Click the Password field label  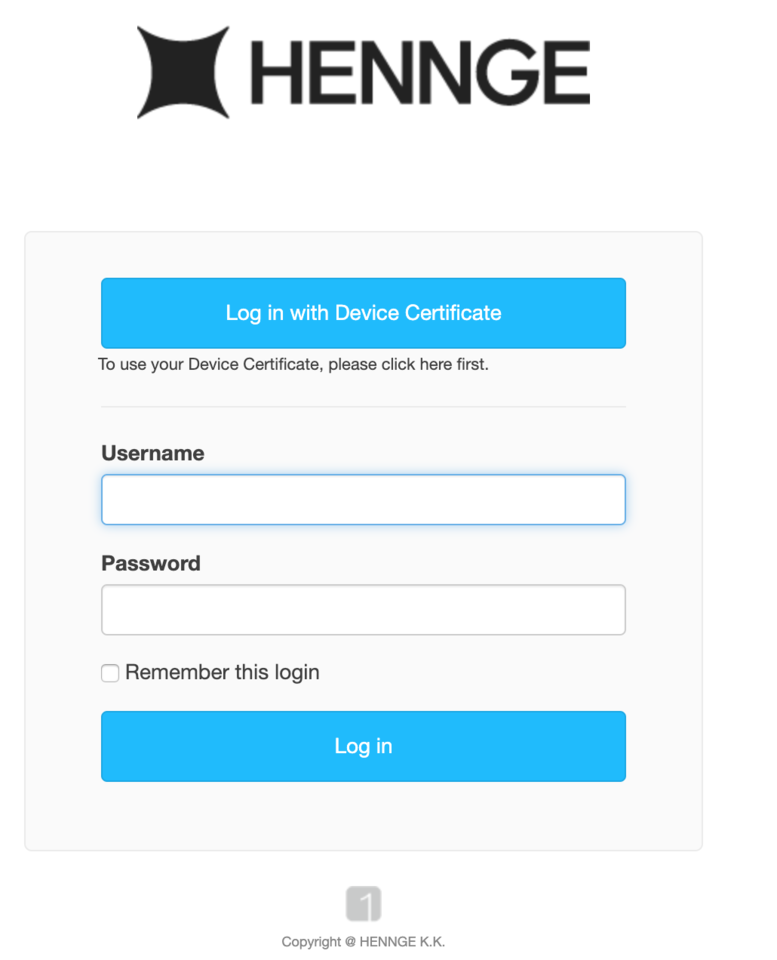151,563
